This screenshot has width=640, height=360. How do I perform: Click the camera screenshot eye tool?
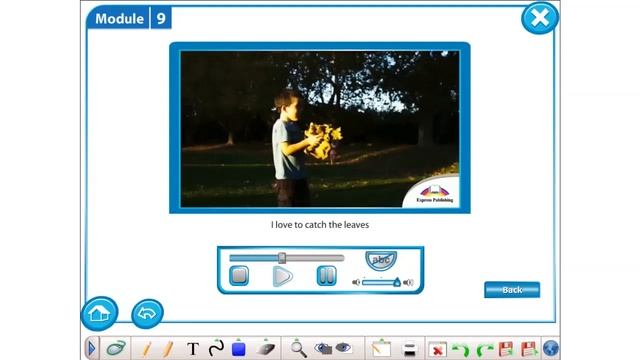point(323,349)
